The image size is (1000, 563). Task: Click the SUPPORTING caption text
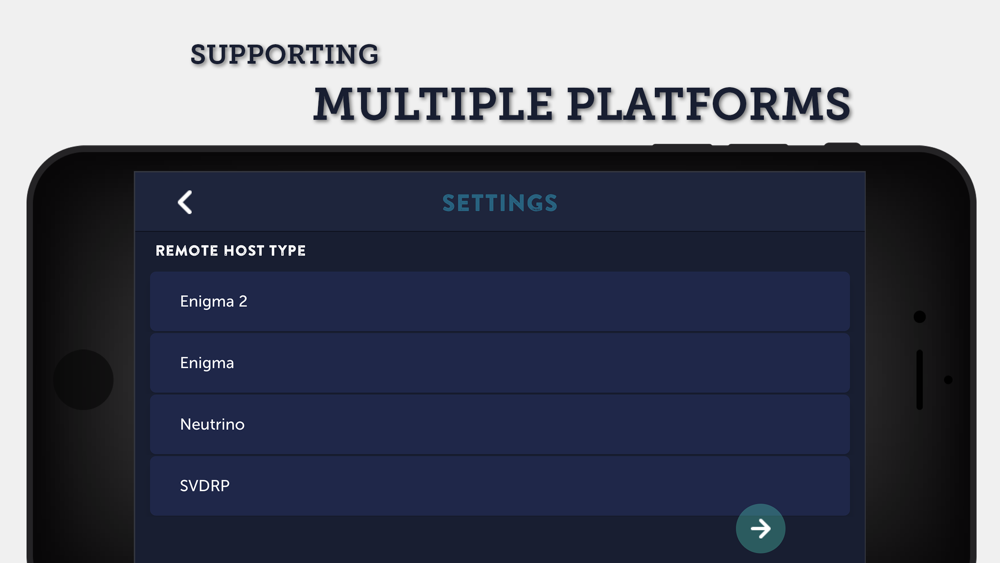click(x=284, y=55)
